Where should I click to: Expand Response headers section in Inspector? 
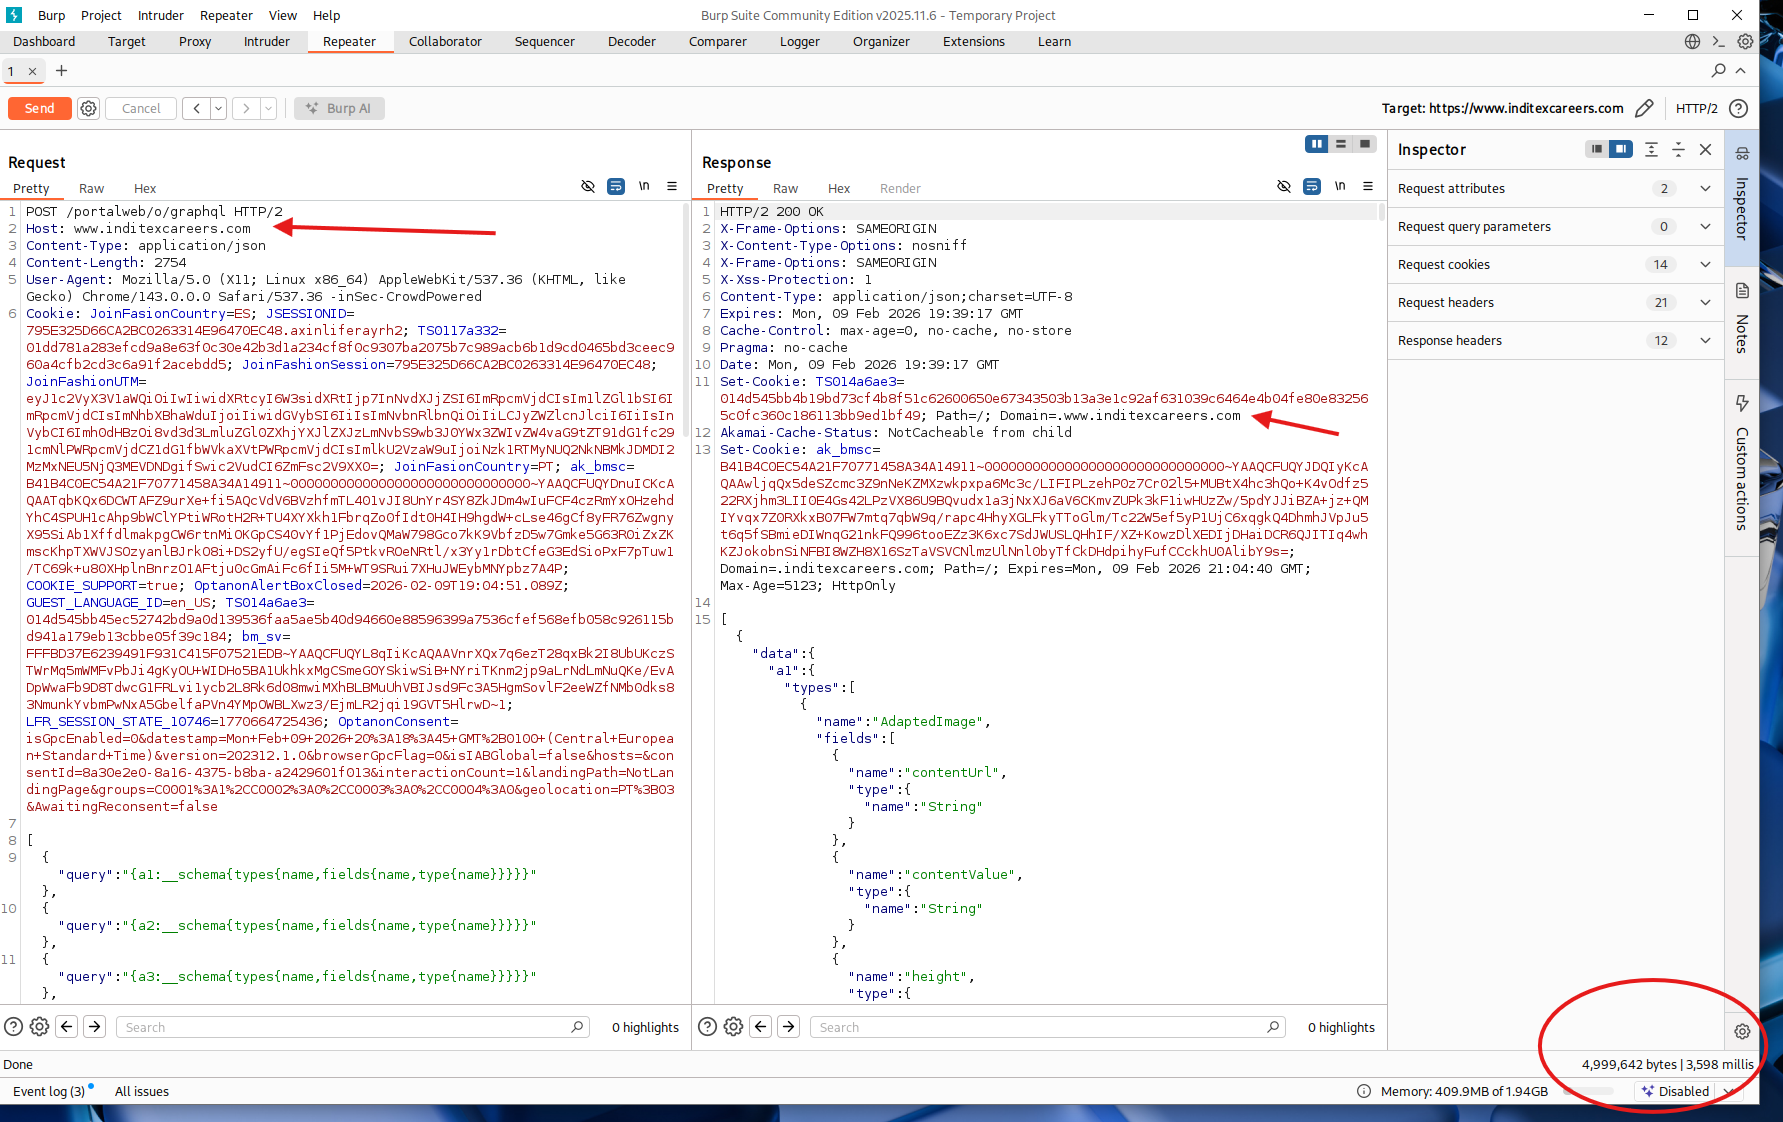1705,341
